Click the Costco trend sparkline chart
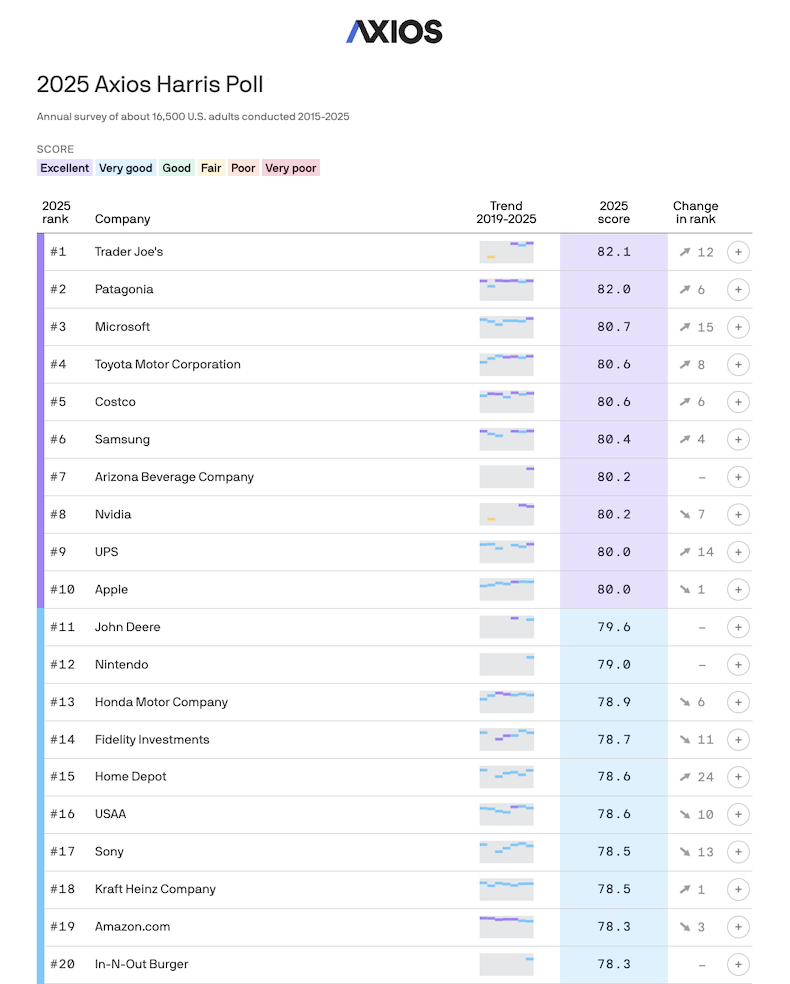Viewport: 790px width, 984px height. click(506, 402)
